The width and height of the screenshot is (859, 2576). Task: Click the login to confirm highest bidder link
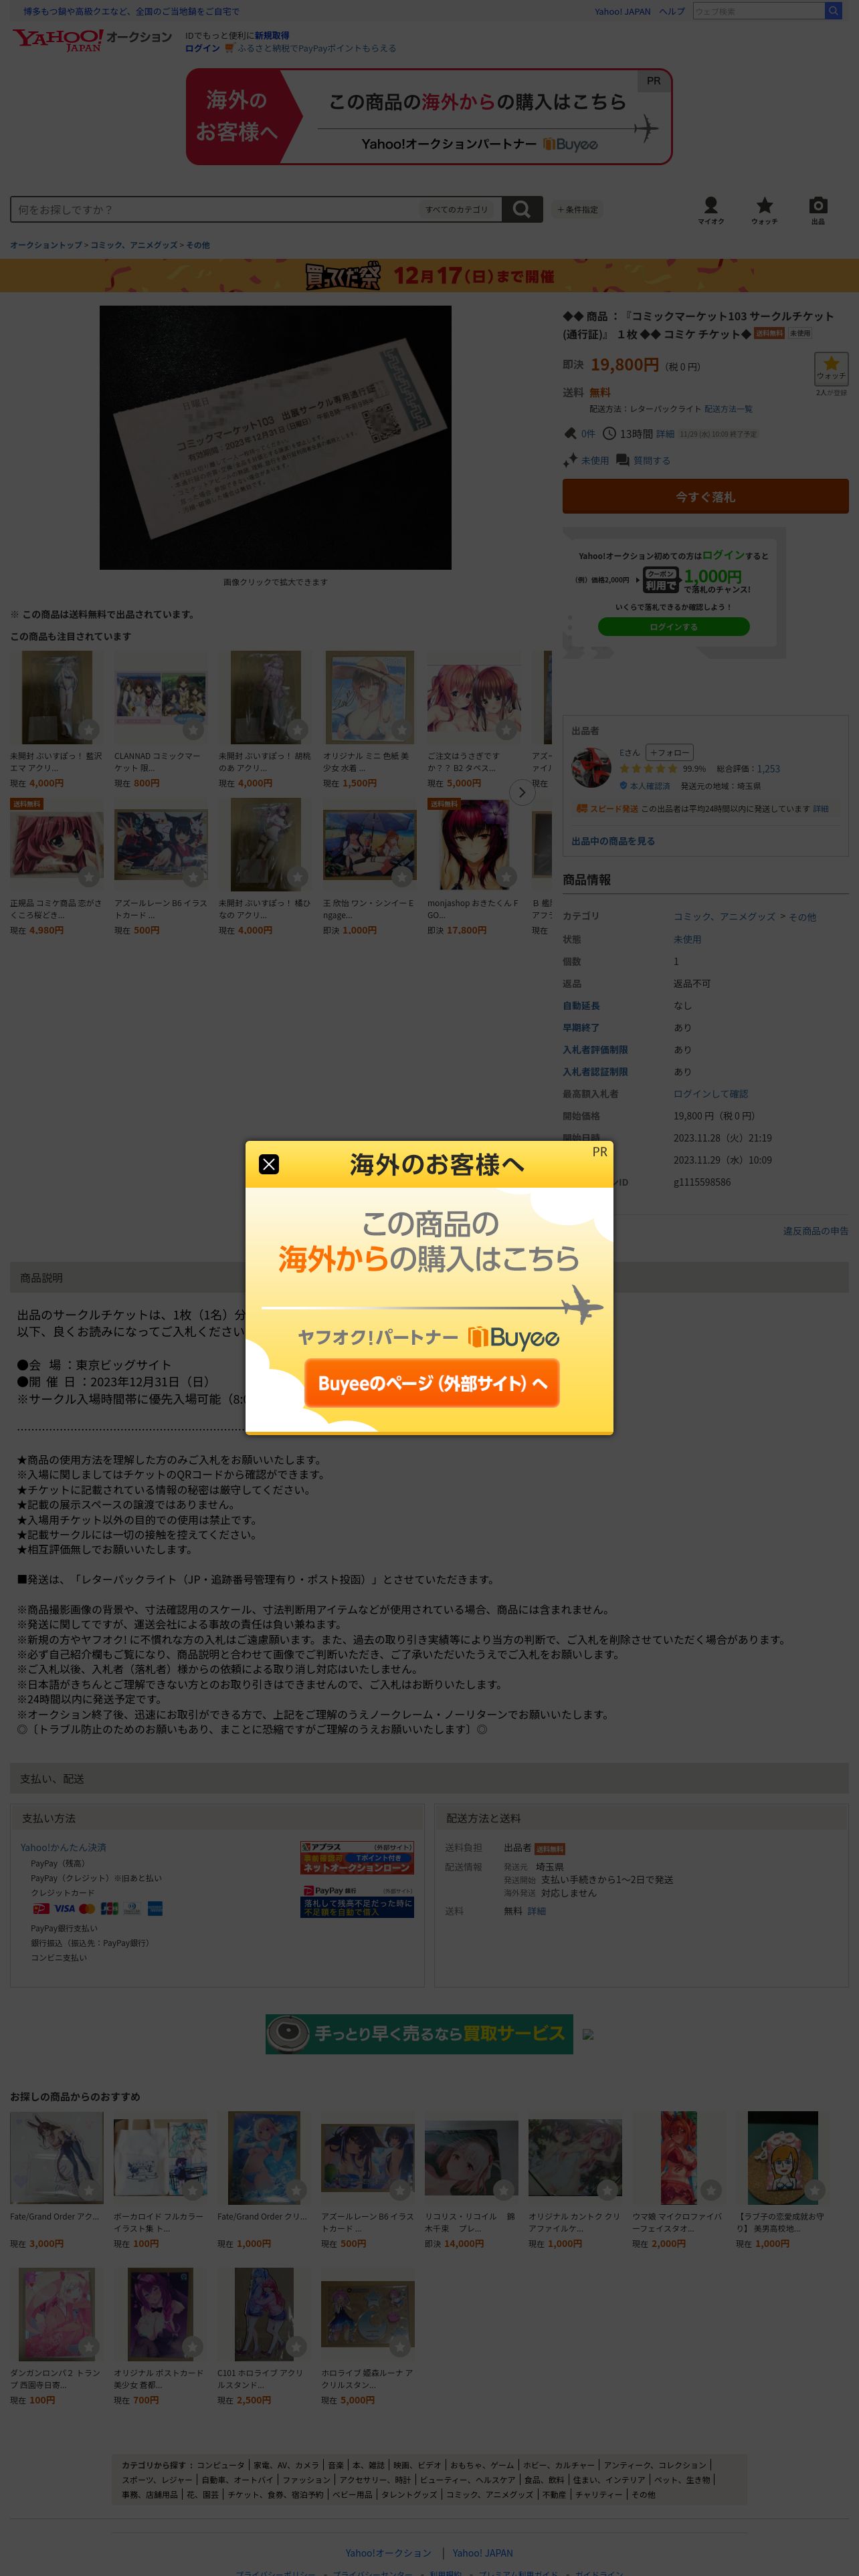pos(710,1094)
